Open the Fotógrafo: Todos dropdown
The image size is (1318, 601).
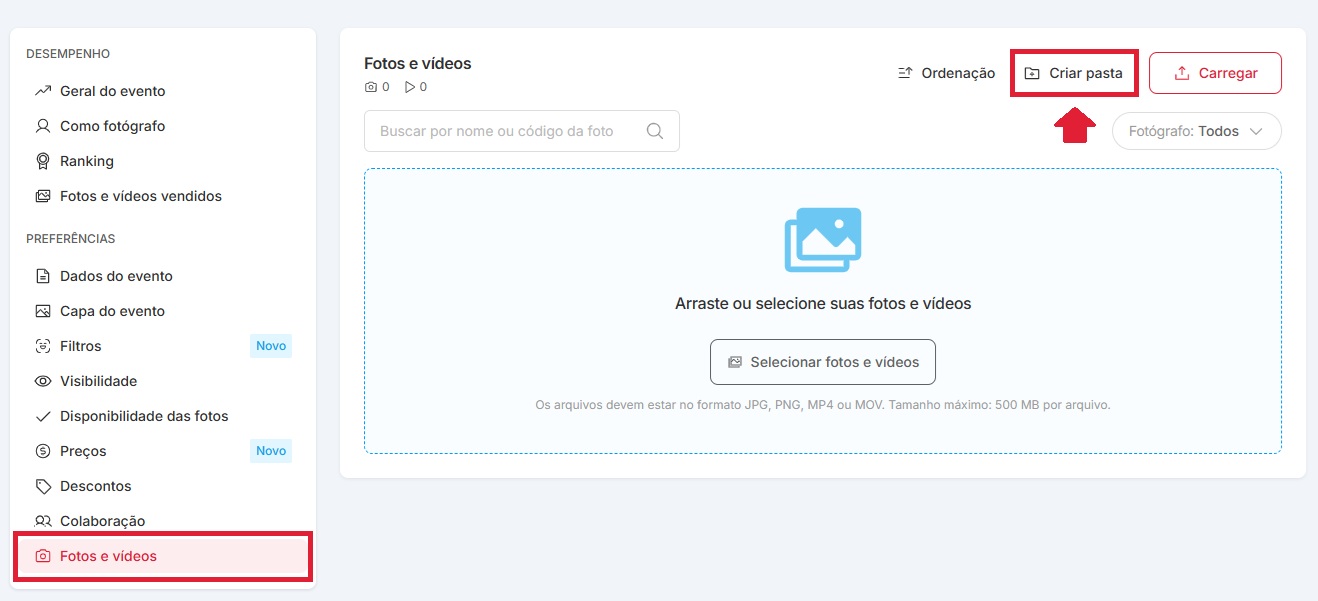tap(1197, 131)
